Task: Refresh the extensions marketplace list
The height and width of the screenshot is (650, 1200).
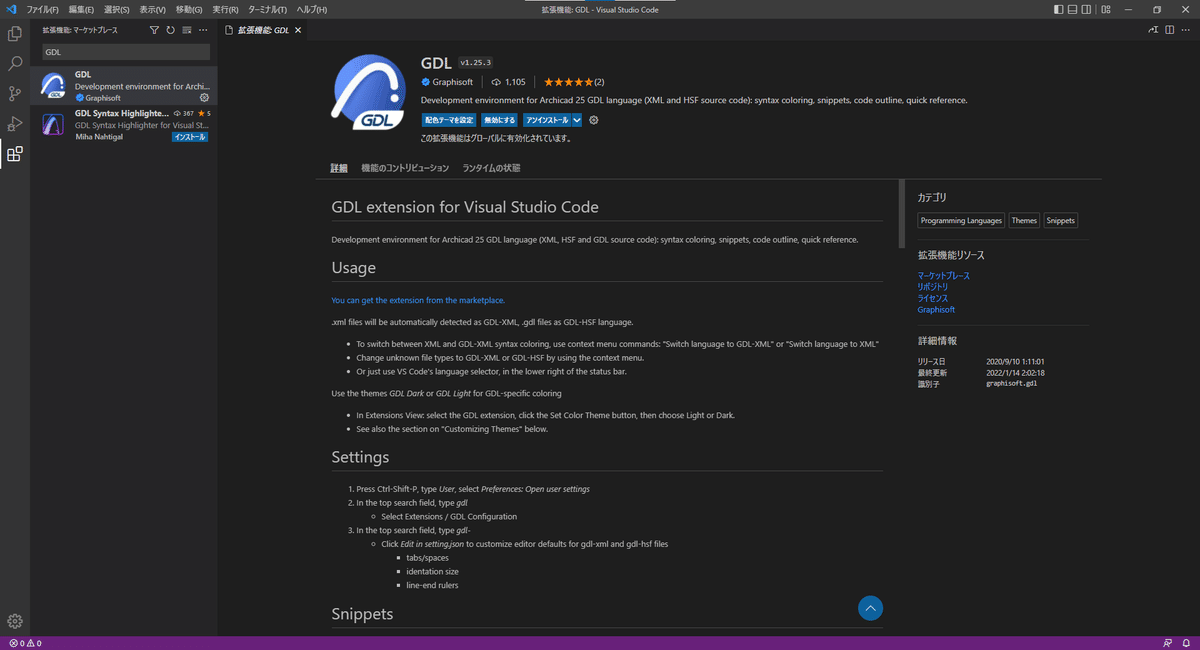Action: click(x=170, y=30)
